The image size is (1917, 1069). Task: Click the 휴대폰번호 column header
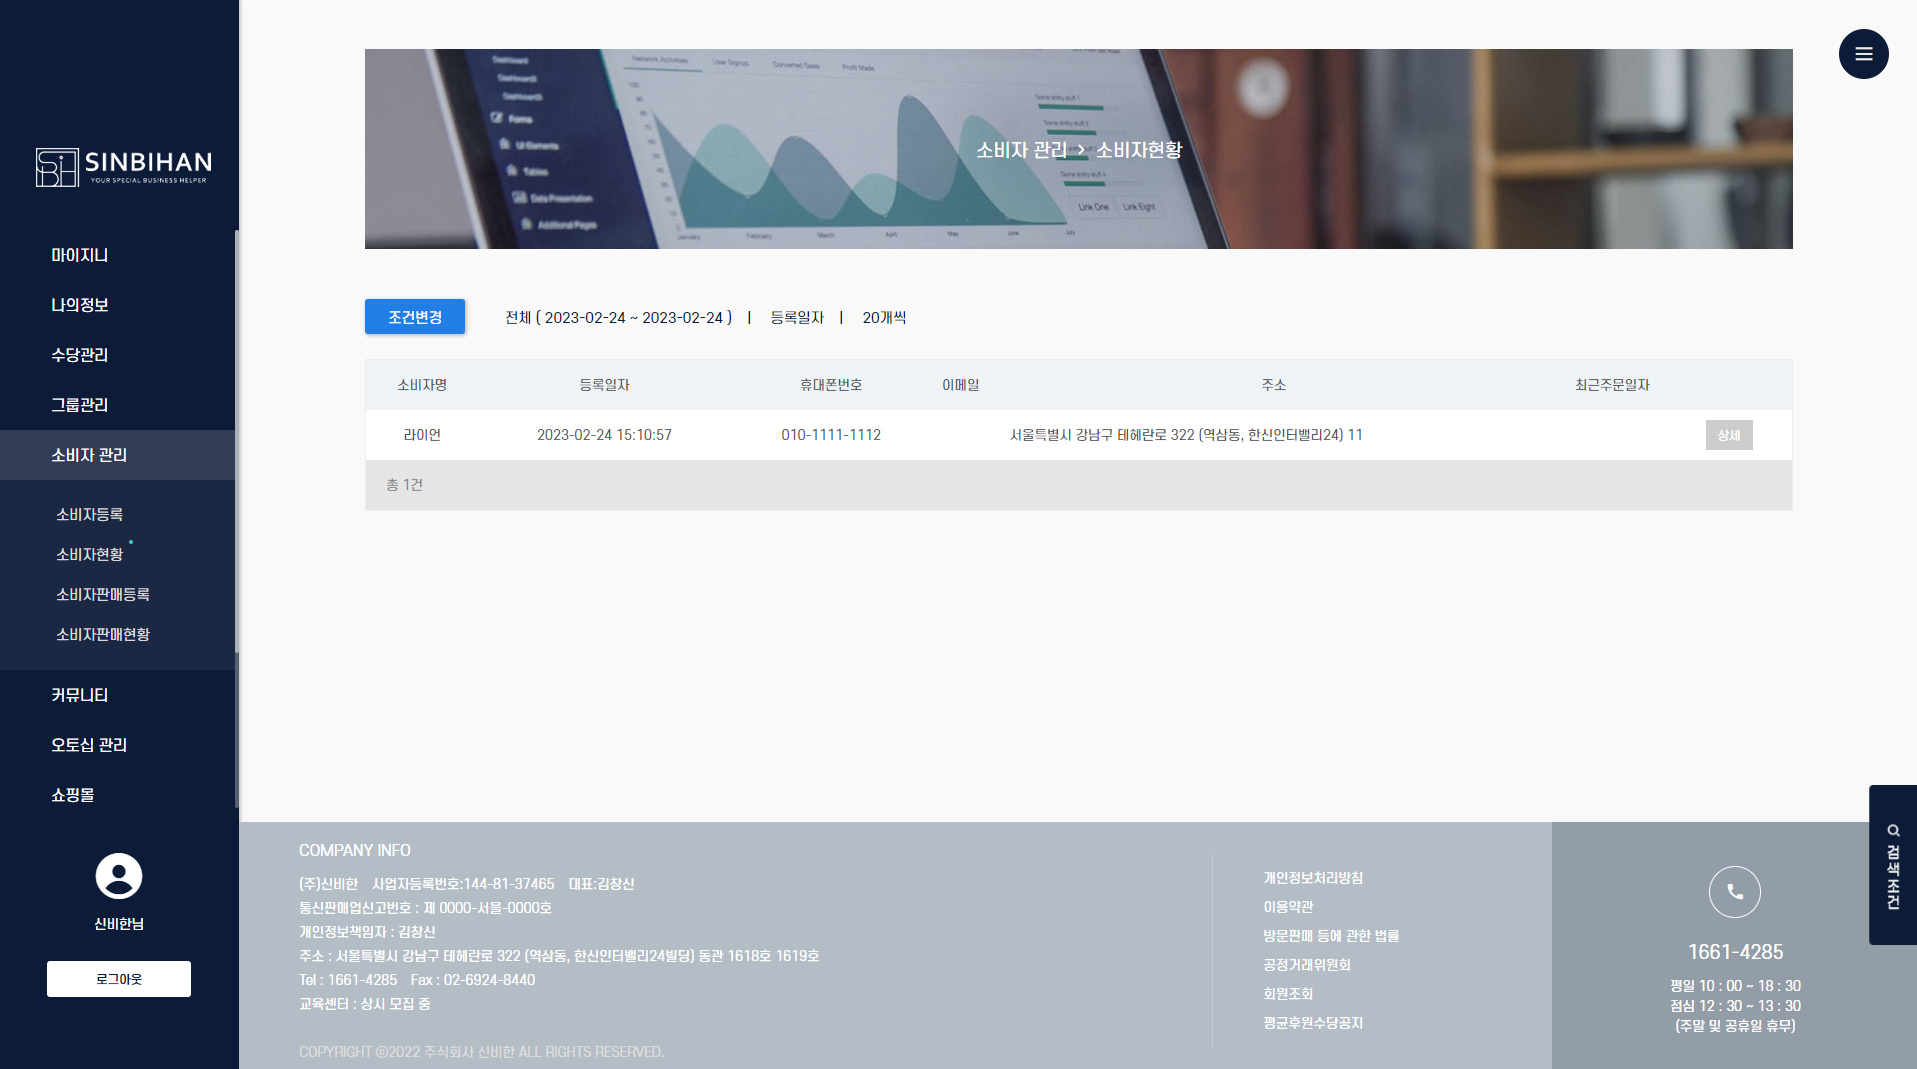tap(831, 385)
